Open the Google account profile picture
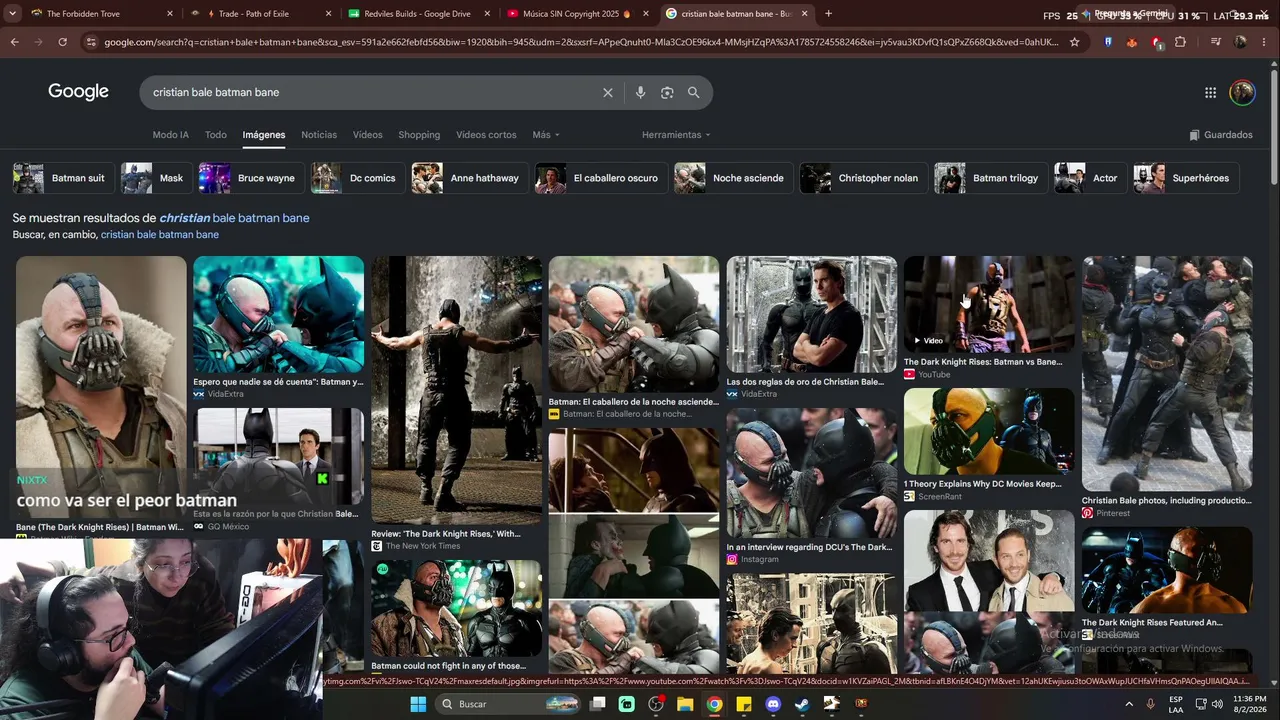This screenshot has width=1280, height=720. (1242, 93)
